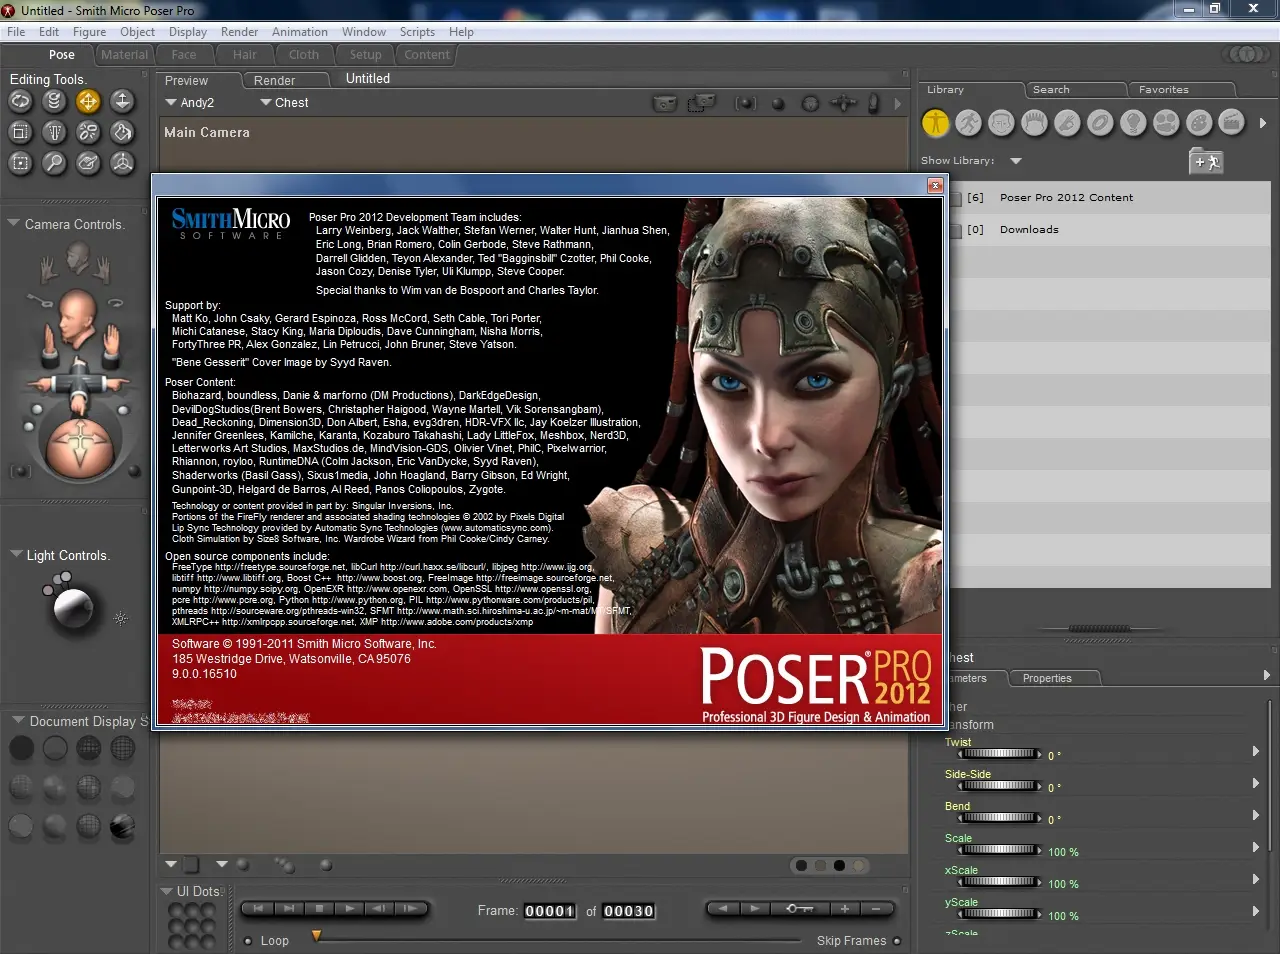The image size is (1280, 954).
Task: Switch to the Render view tab
Action: [x=285, y=81]
